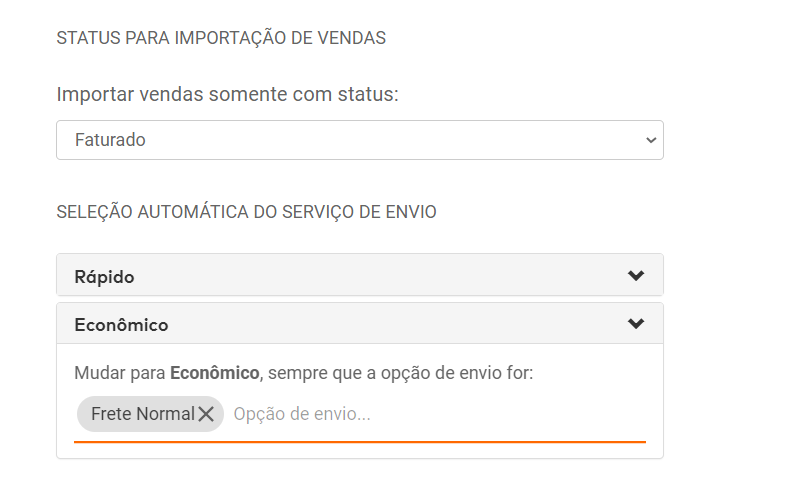The image size is (801, 497).
Task: Click the "sempre que a opção de envio for" text
Action: click(399, 373)
